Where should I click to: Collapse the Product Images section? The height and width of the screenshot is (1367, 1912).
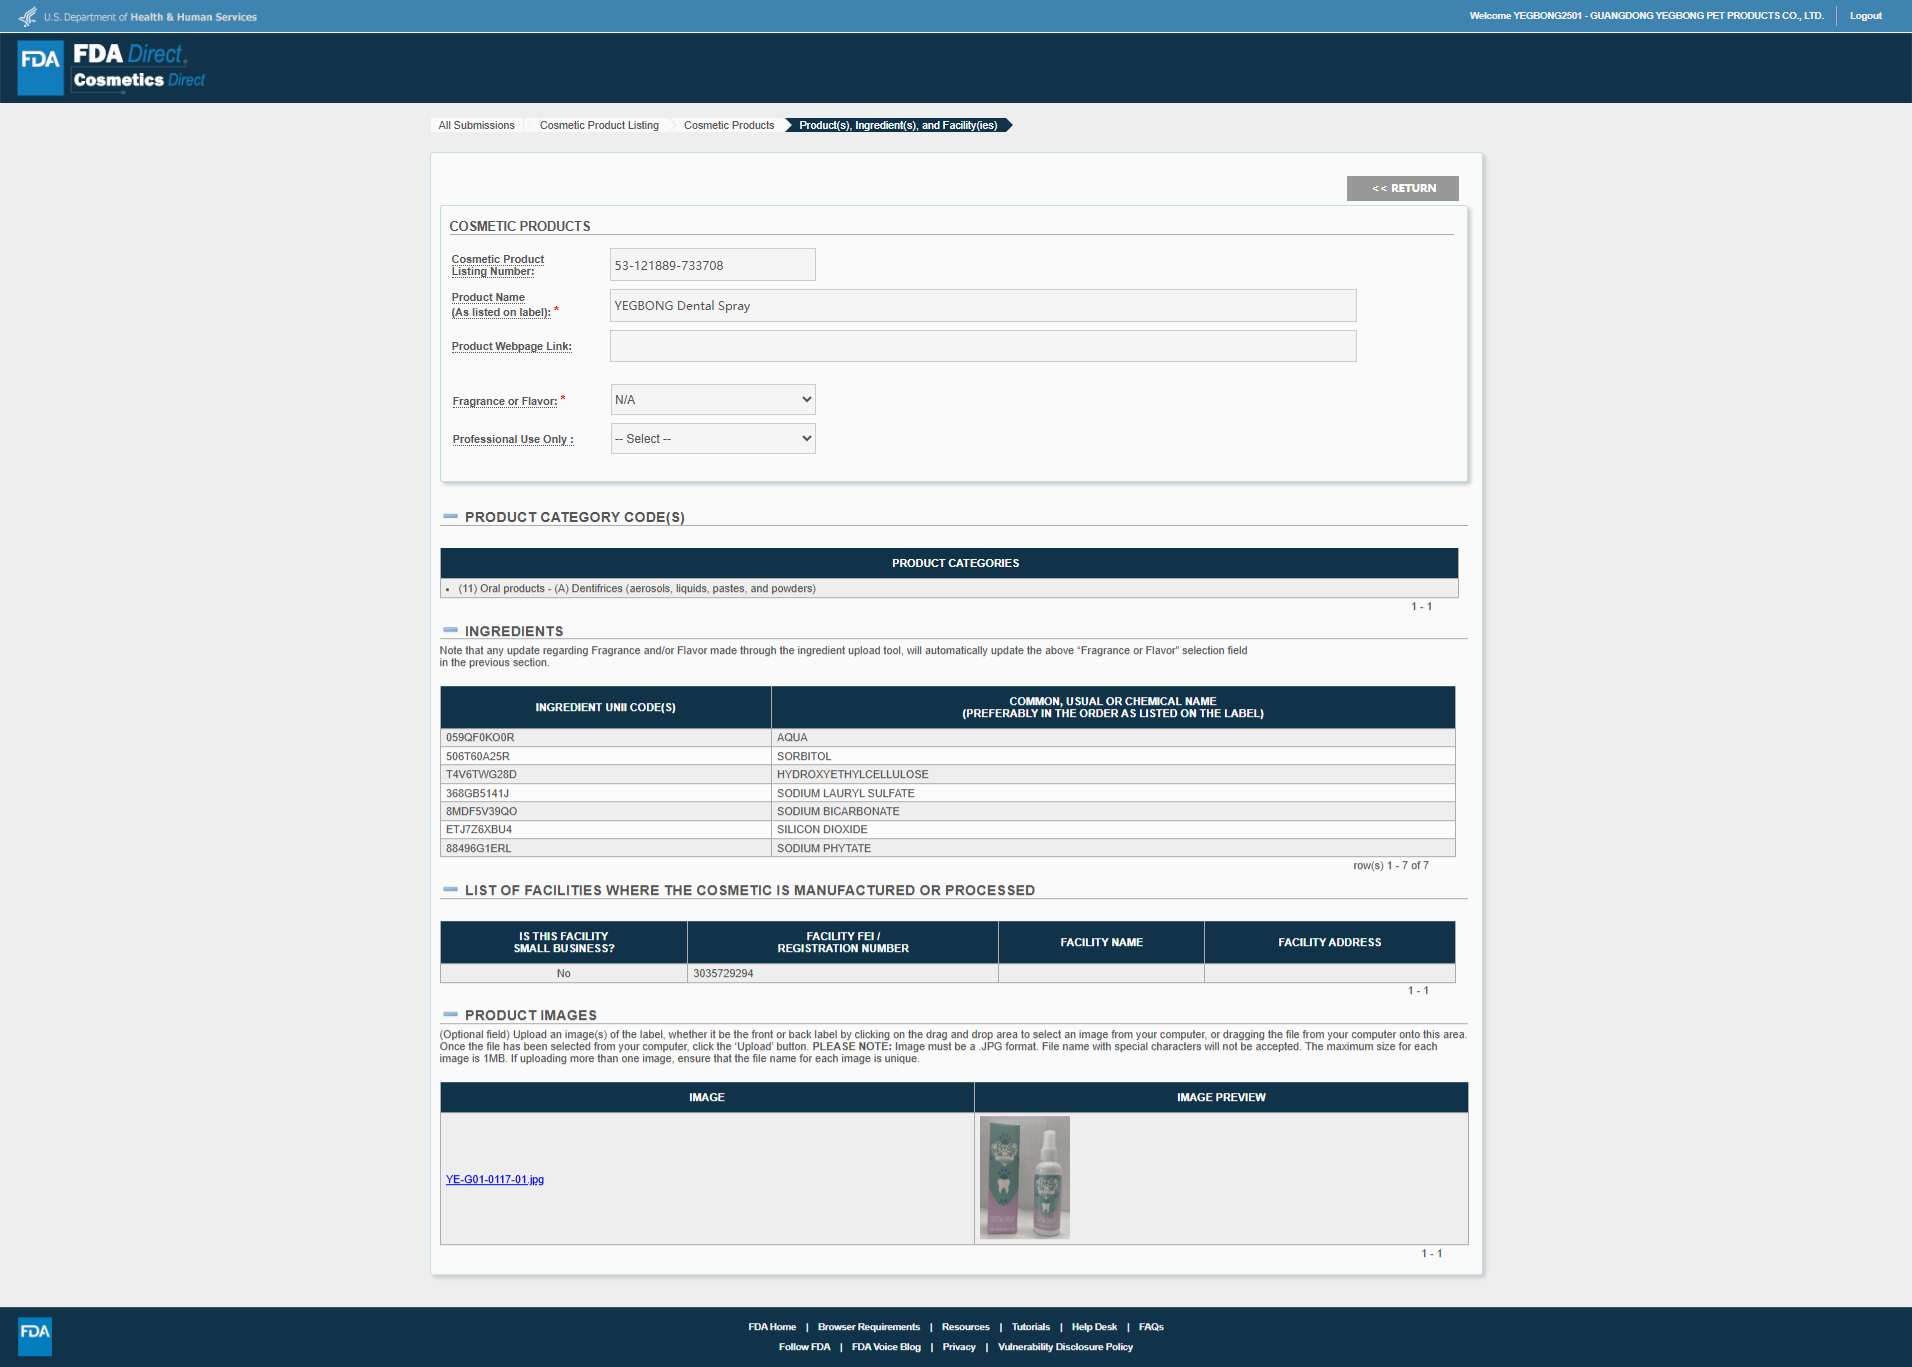(450, 1015)
